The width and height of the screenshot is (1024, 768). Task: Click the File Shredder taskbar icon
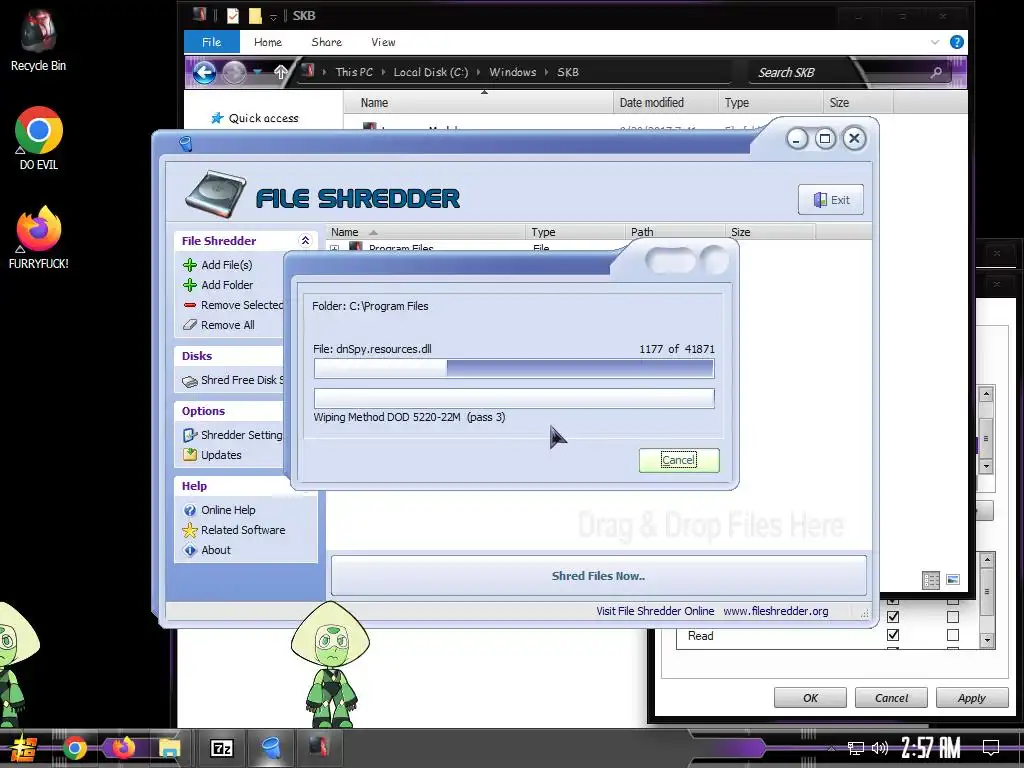coord(270,748)
